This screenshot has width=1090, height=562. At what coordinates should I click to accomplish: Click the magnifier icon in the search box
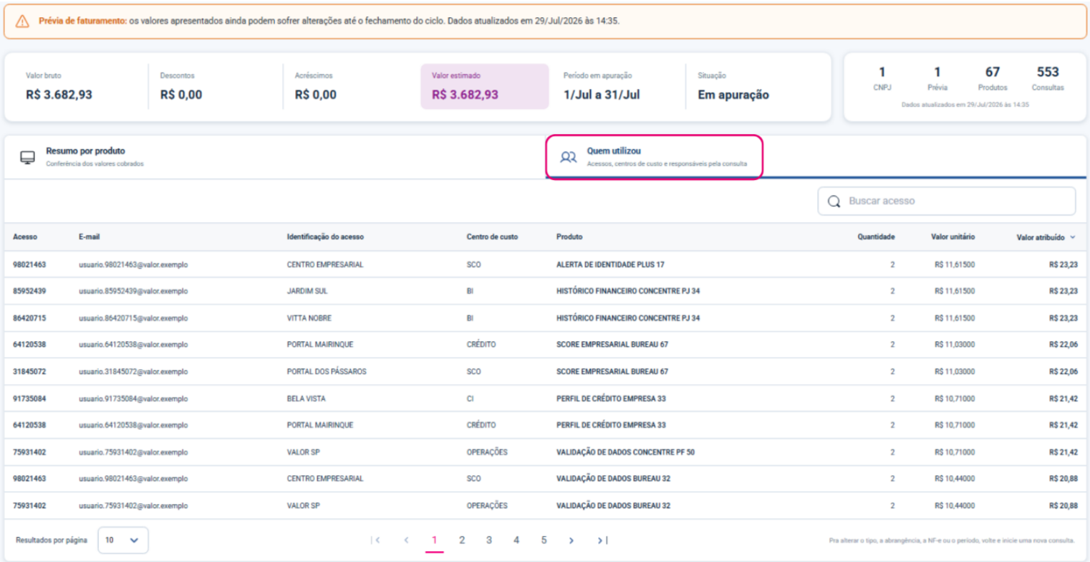833,201
